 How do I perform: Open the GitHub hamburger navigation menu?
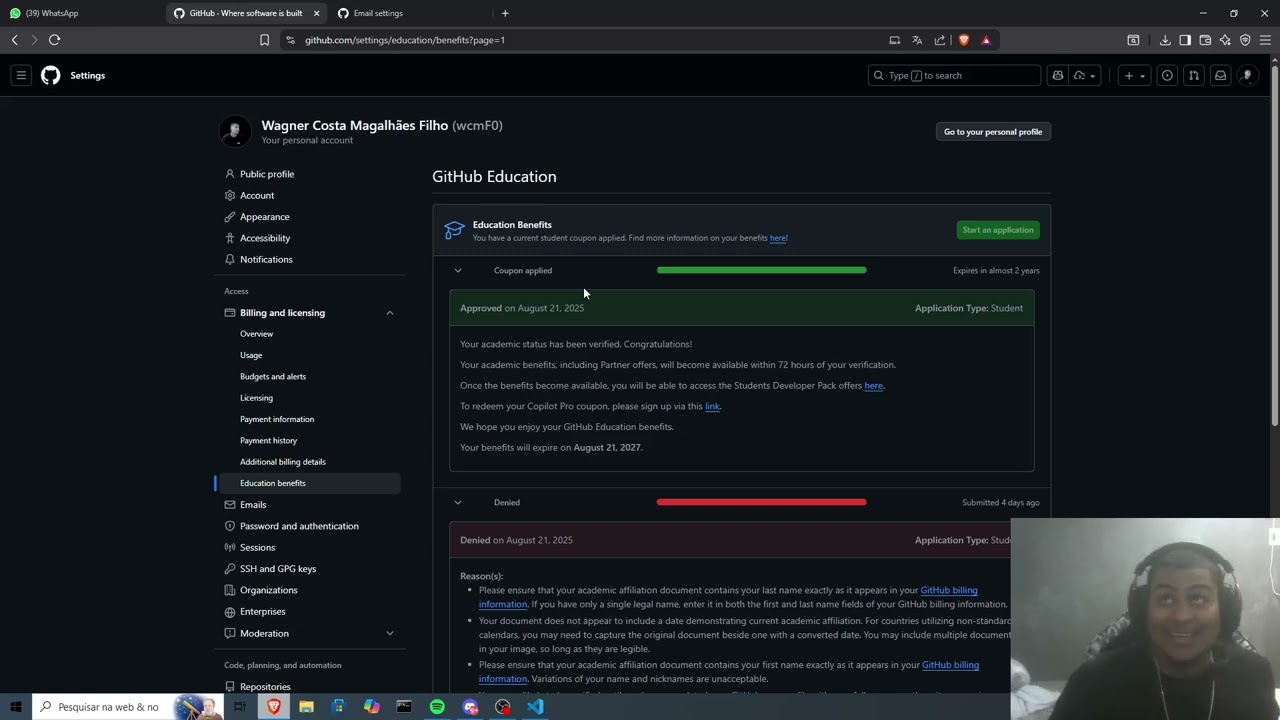(21, 75)
